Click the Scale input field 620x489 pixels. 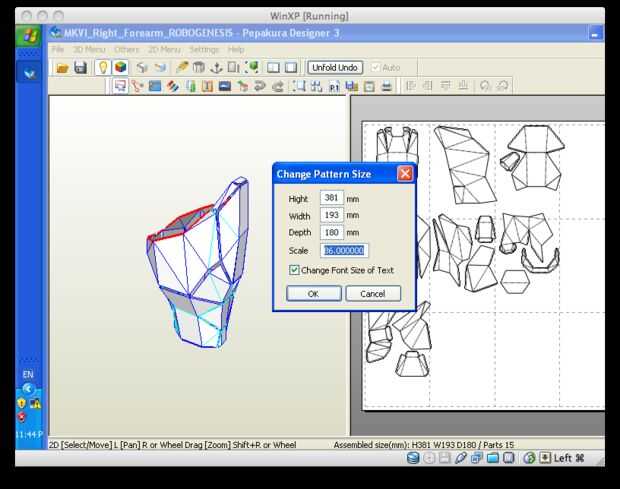coord(344,250)
